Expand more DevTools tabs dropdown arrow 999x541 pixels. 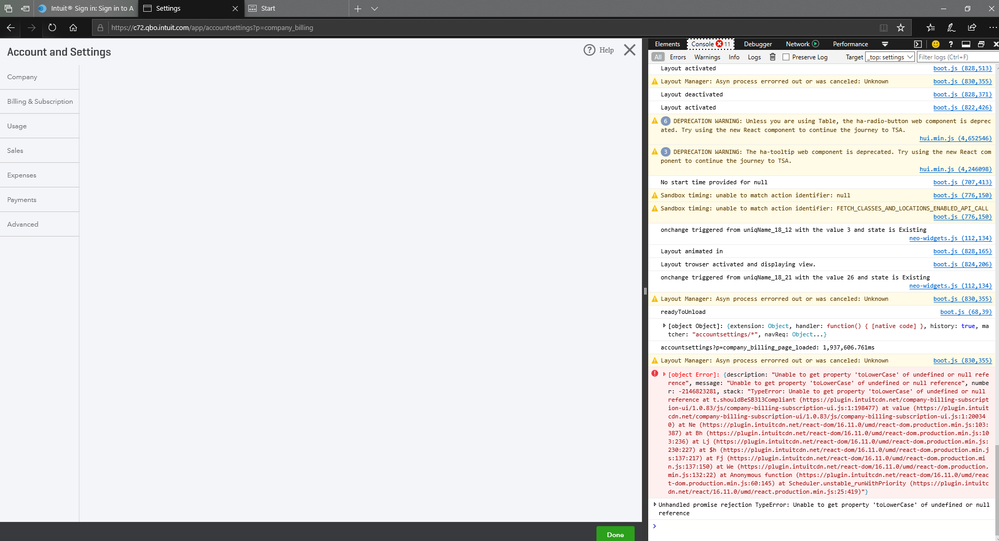pos(885,44)
